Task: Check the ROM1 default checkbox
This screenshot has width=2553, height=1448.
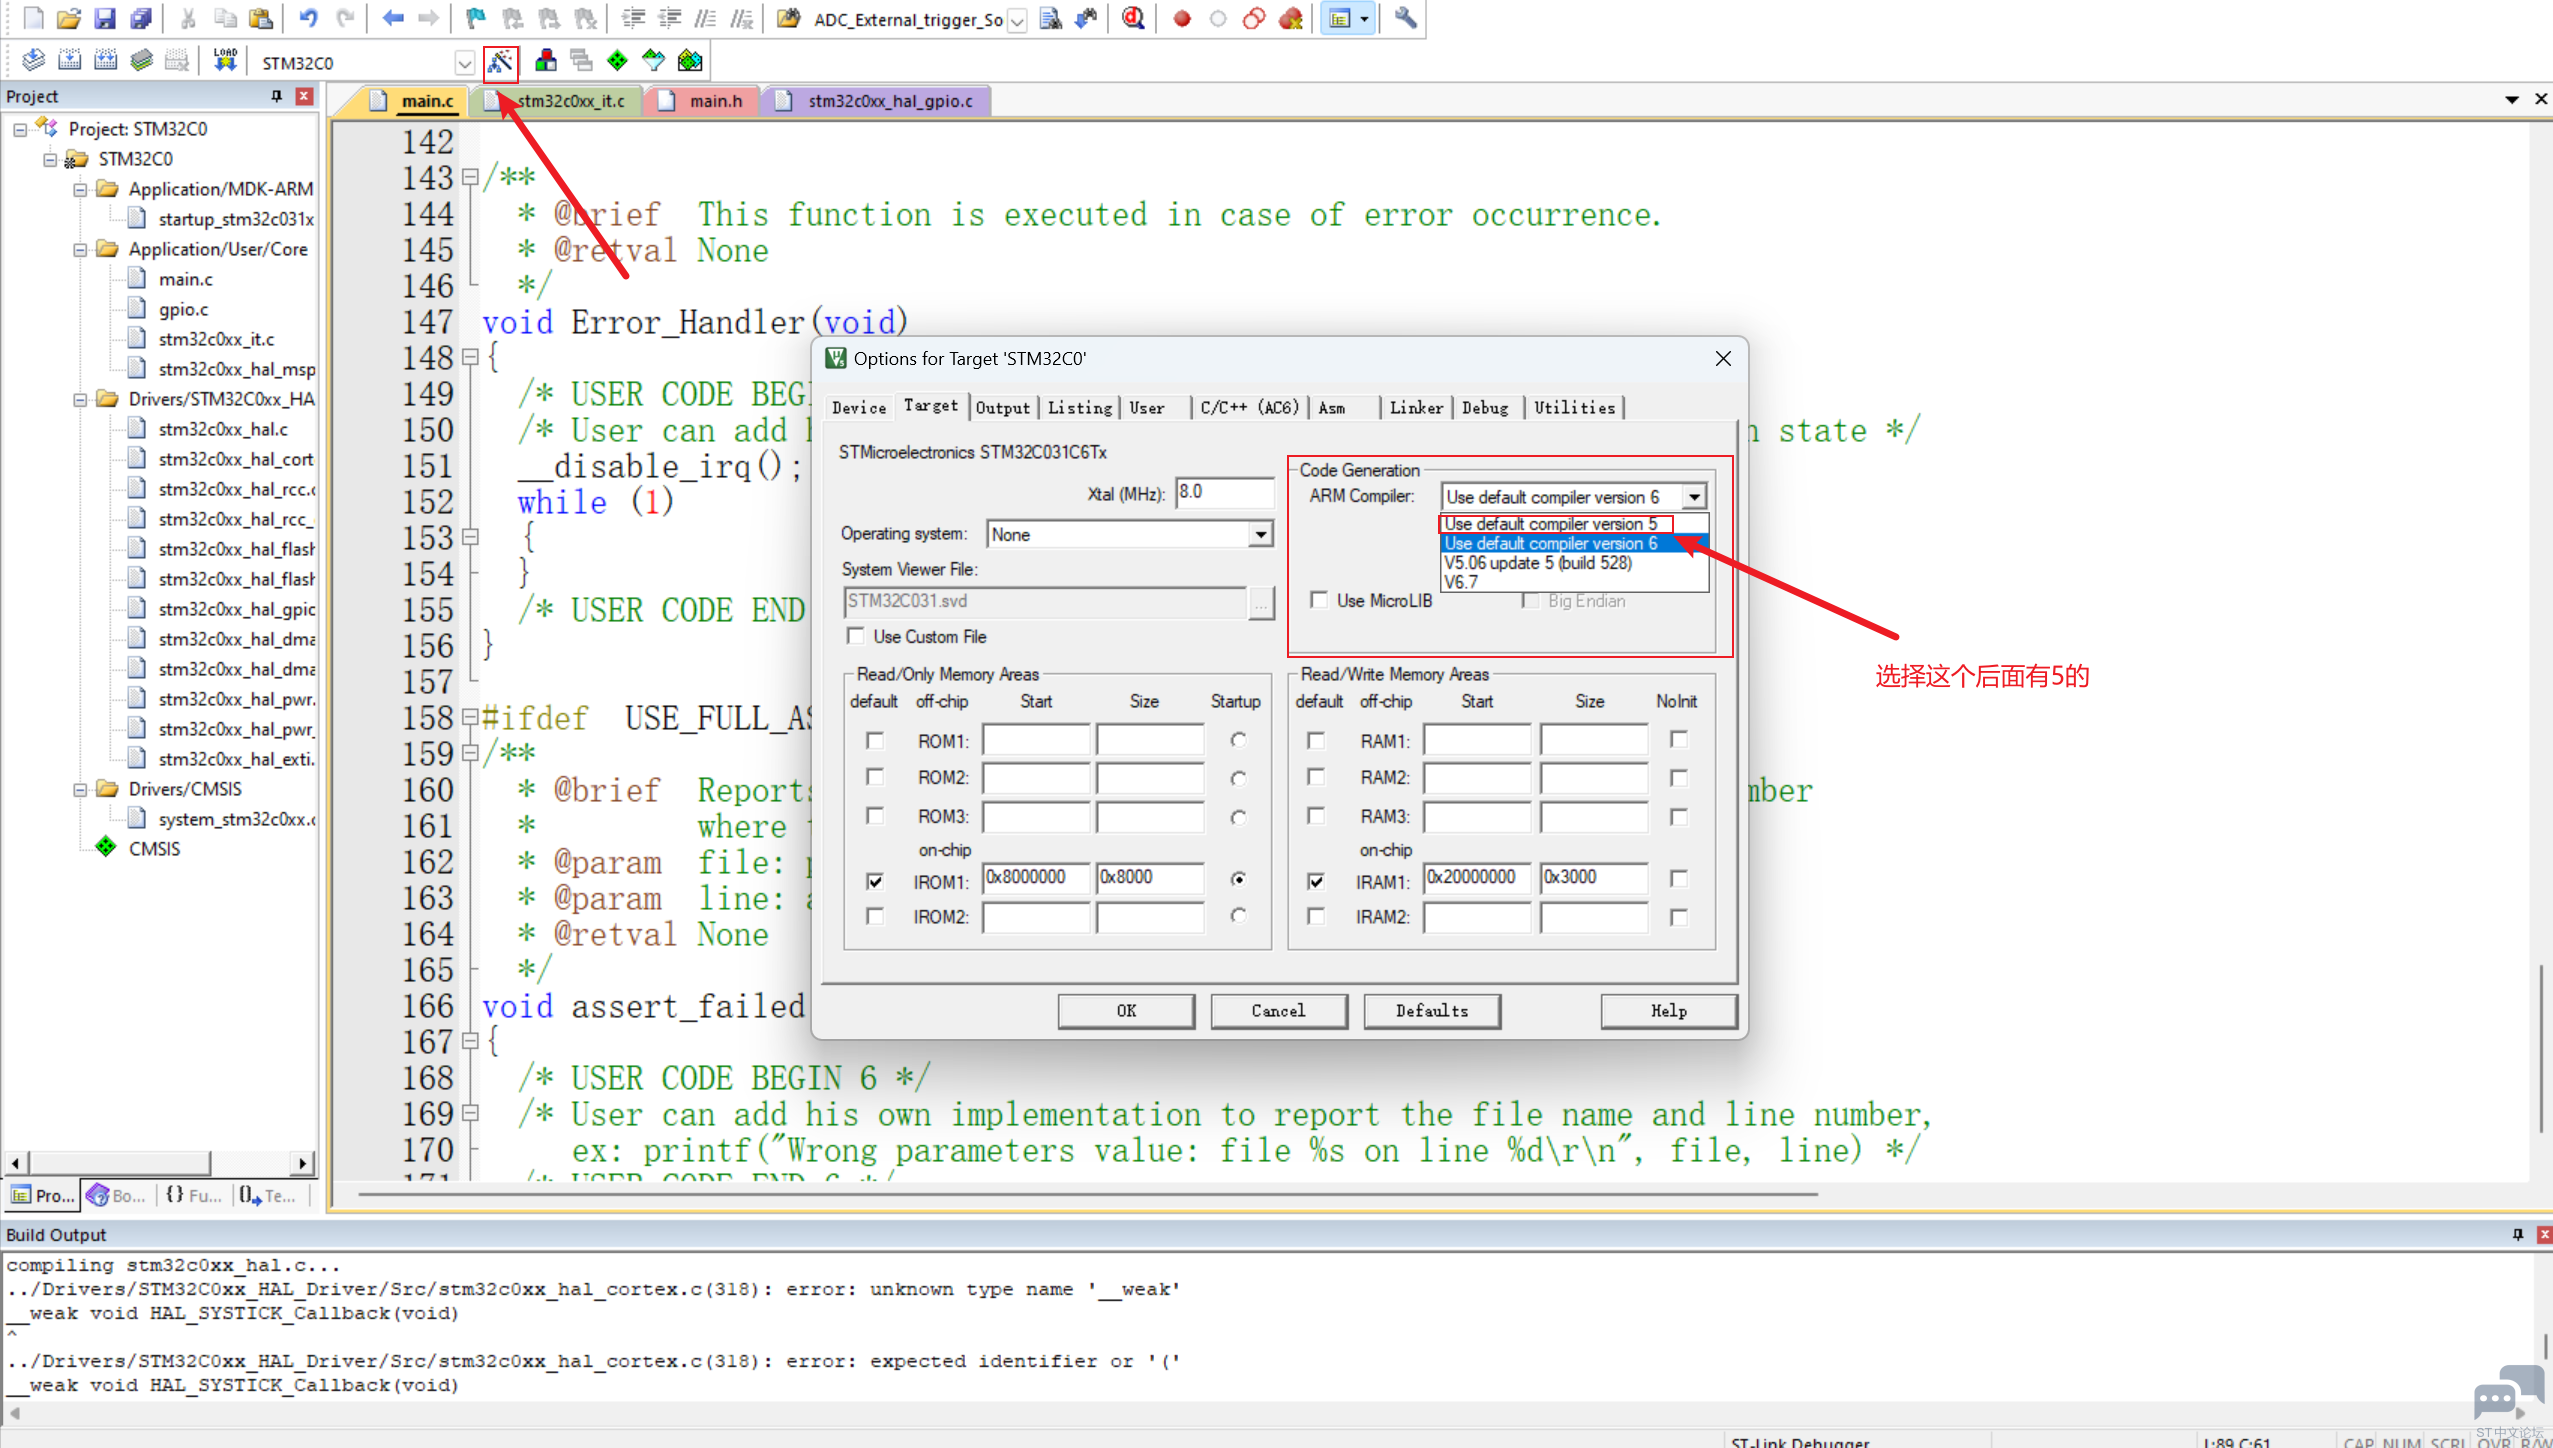Action: coord(875,740)
